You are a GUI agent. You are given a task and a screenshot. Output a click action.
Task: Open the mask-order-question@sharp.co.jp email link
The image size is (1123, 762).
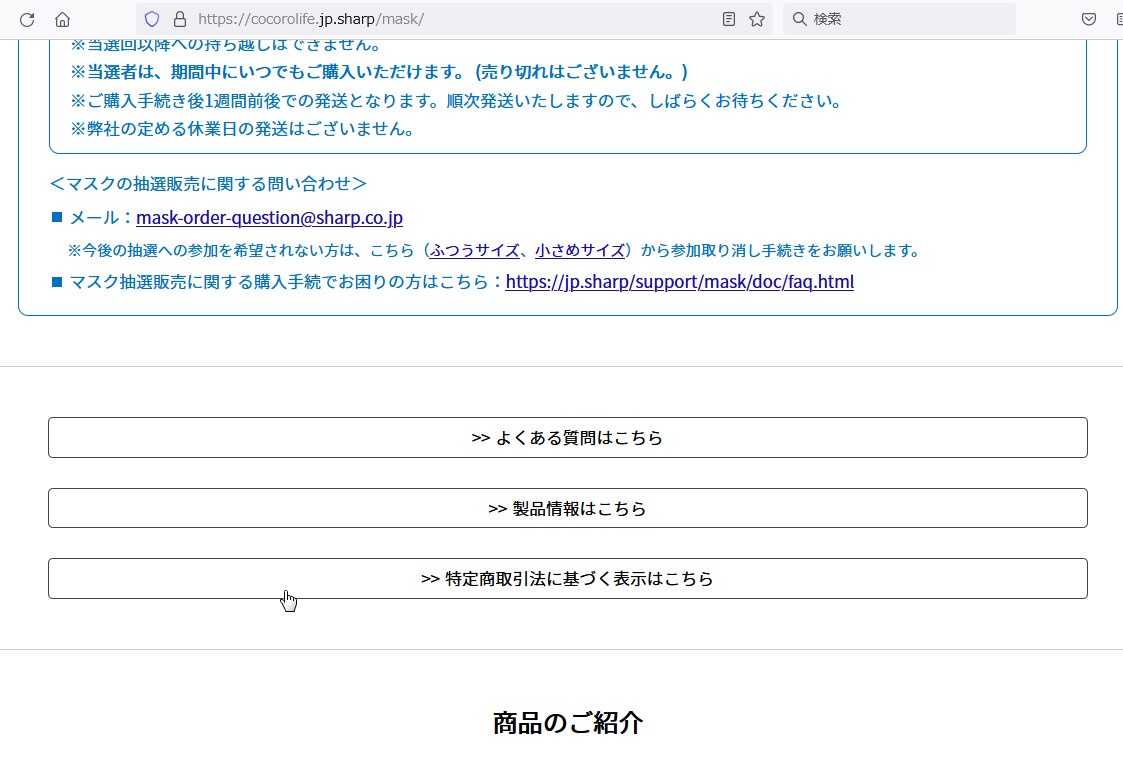point(269,218)
